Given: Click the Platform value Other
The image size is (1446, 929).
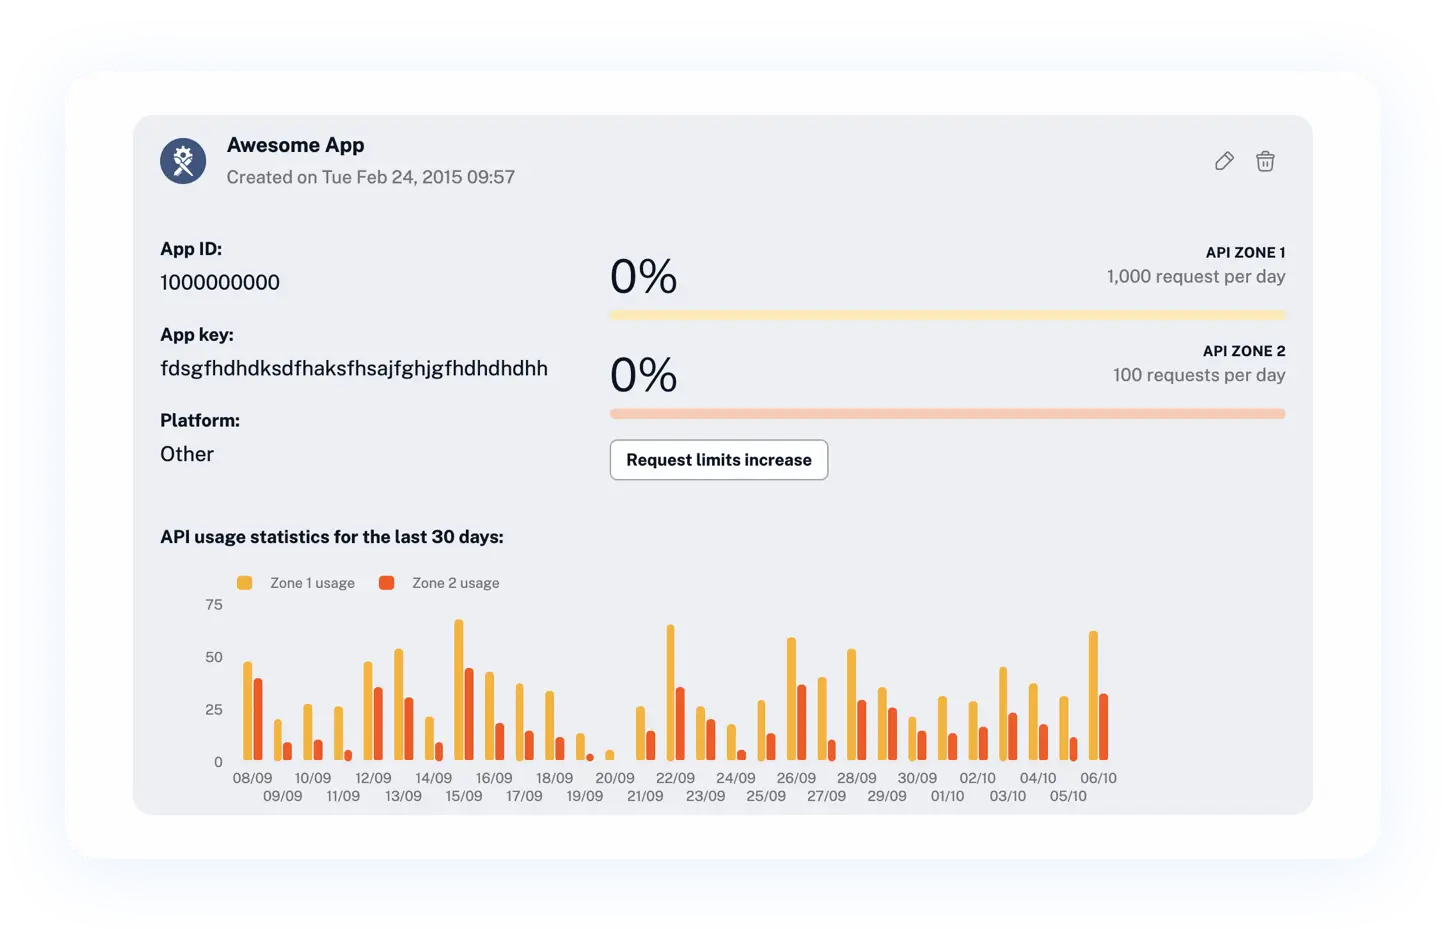Looking at the screenshot, I should [x=187, y=454].
